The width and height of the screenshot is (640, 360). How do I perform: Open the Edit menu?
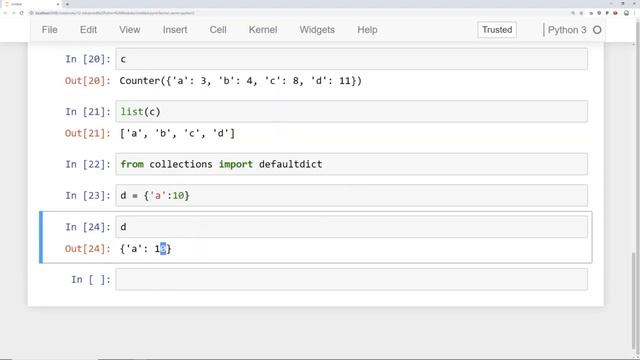tap(88, 30)
